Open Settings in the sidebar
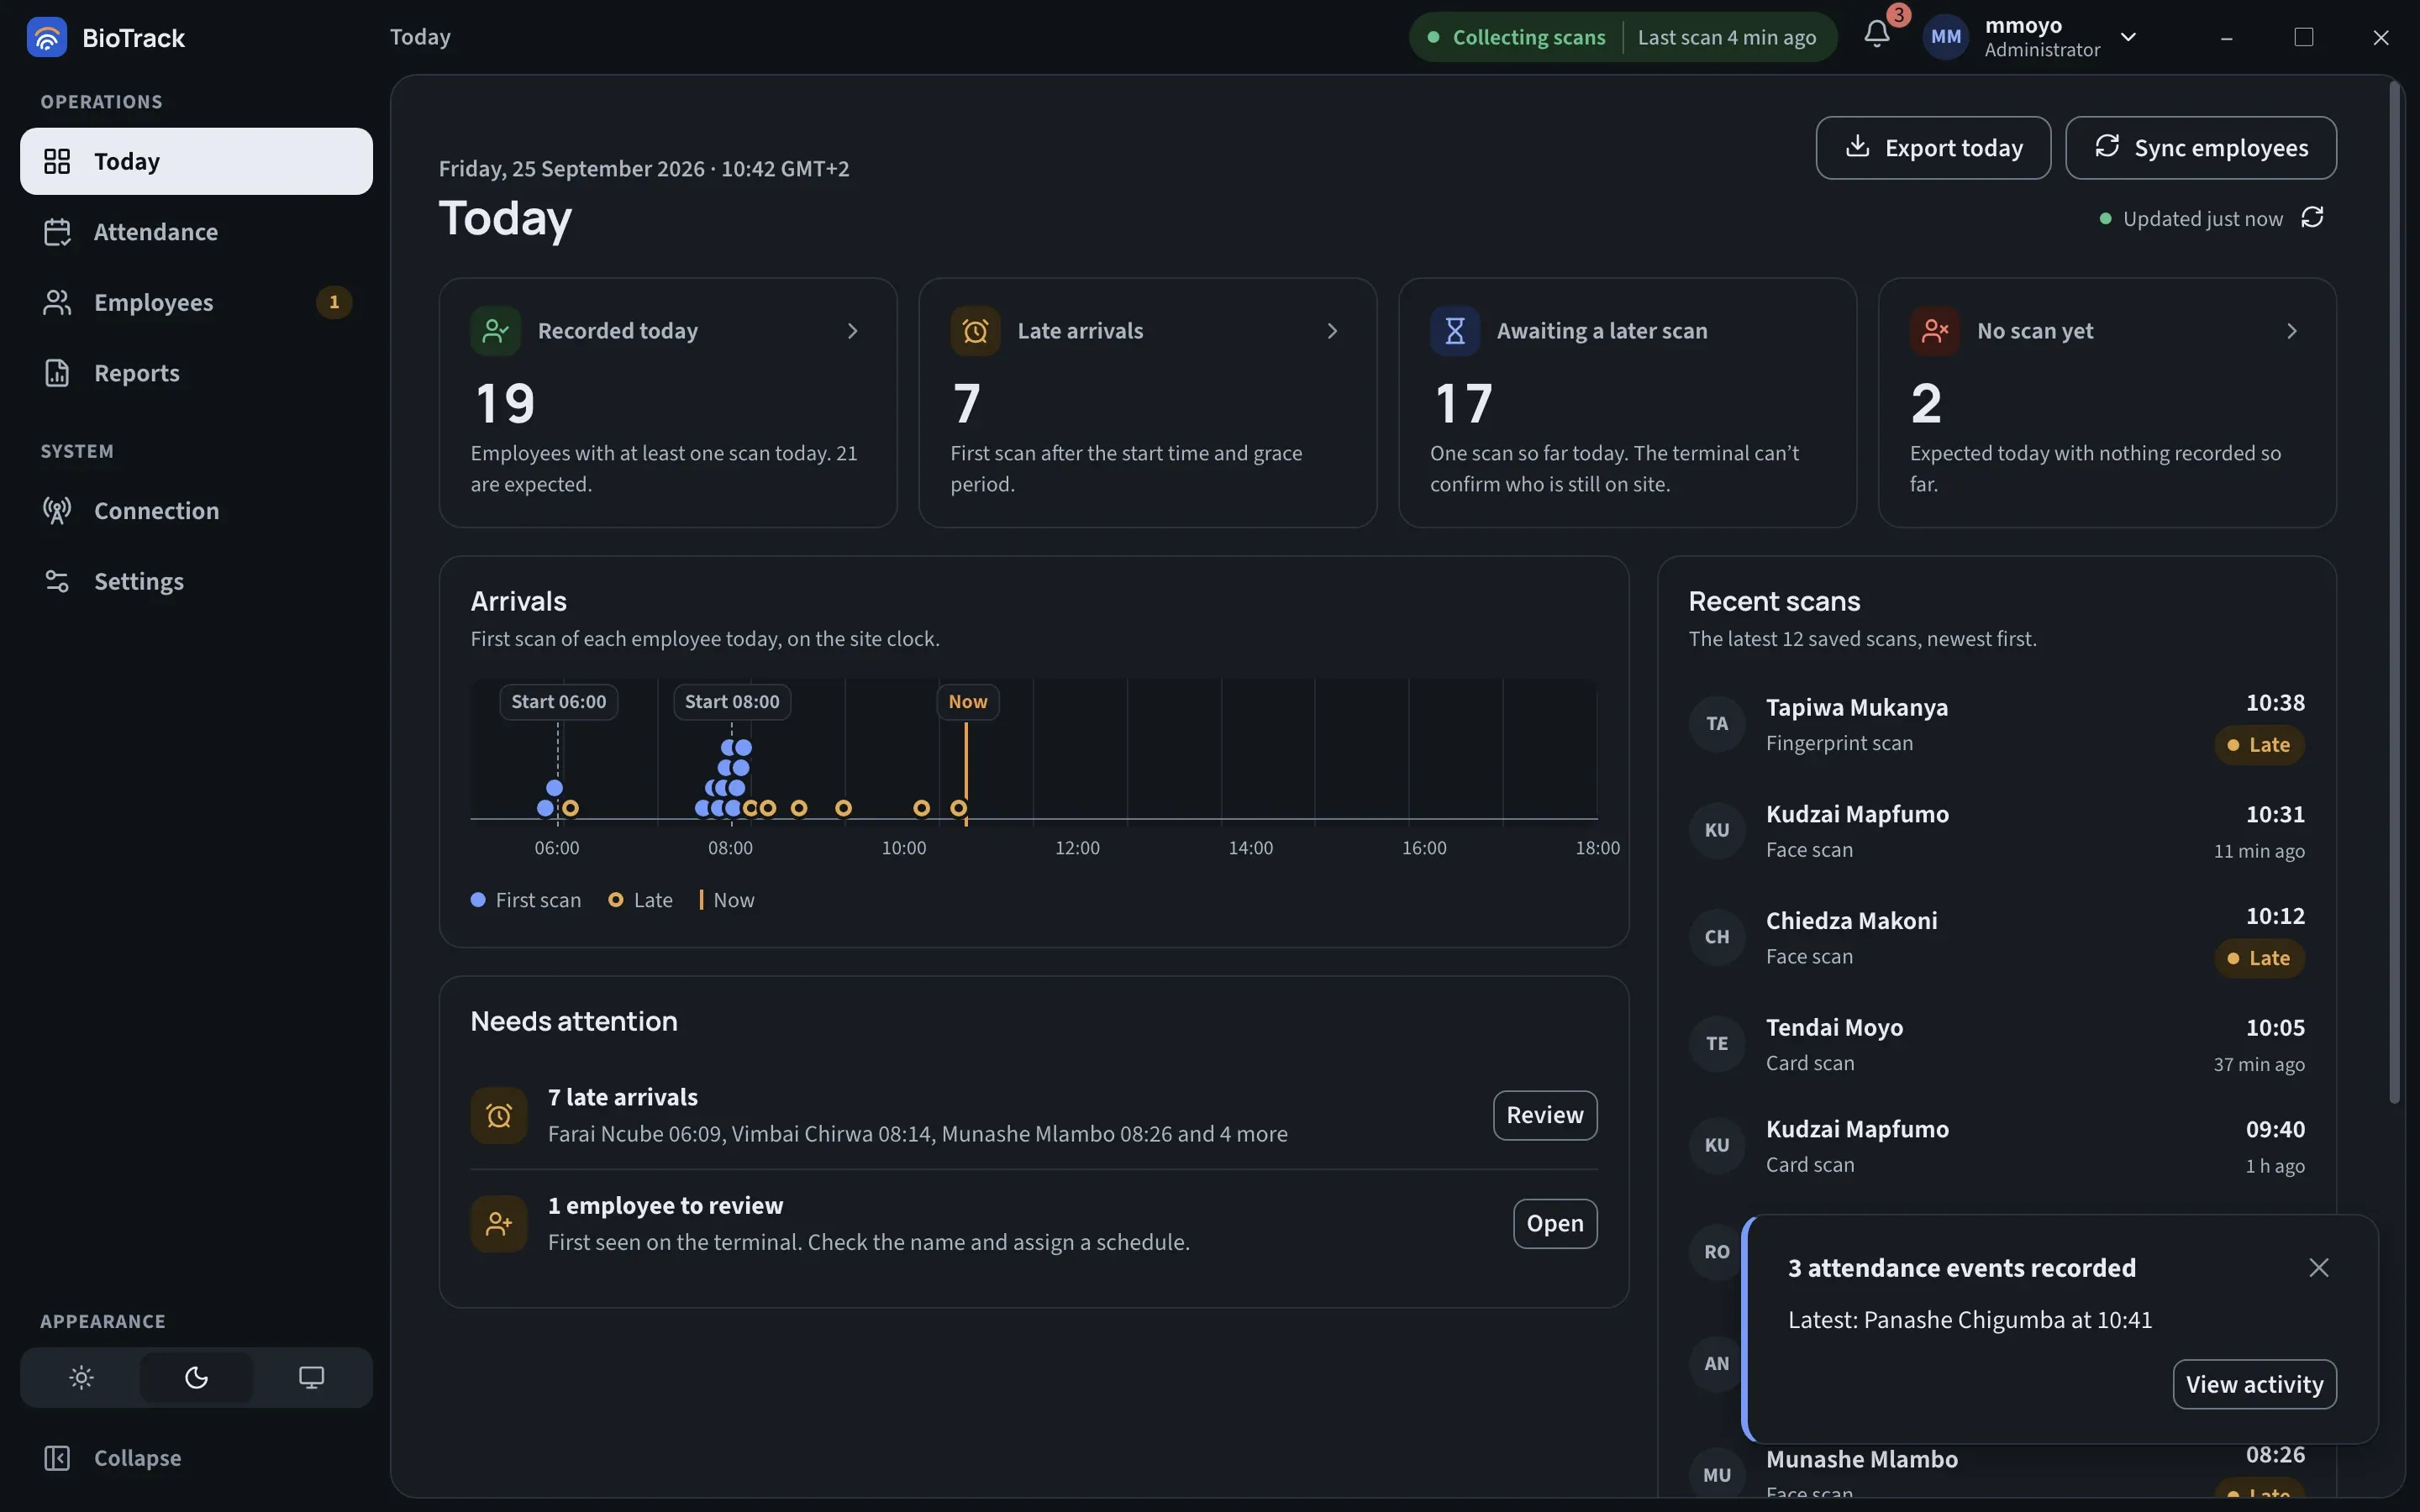This screenshot has height=1512, width=2420. click(196, 581)
